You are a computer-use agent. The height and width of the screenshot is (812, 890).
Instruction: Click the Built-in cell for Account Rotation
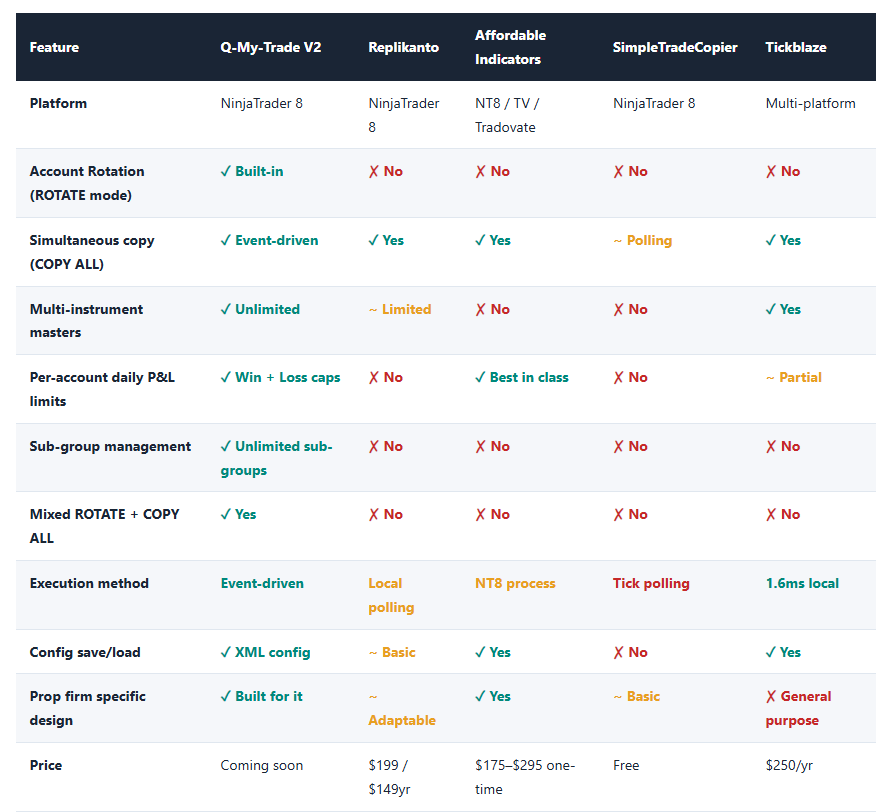coord(252,171)
